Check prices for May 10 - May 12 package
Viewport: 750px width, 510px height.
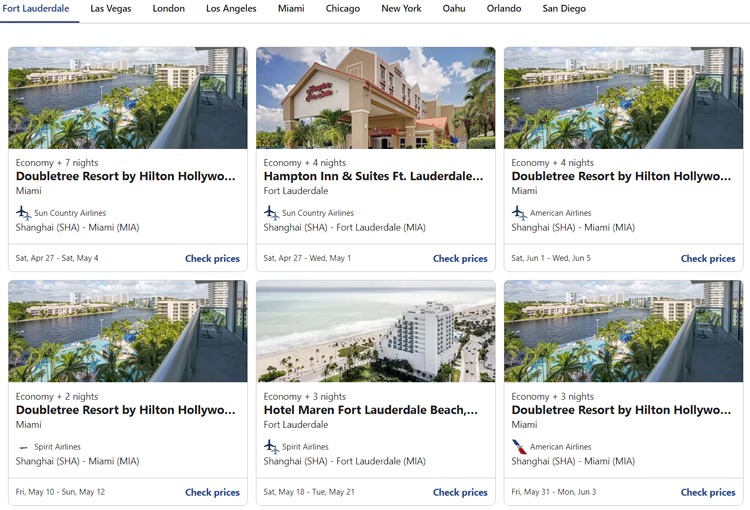point(212,492)
